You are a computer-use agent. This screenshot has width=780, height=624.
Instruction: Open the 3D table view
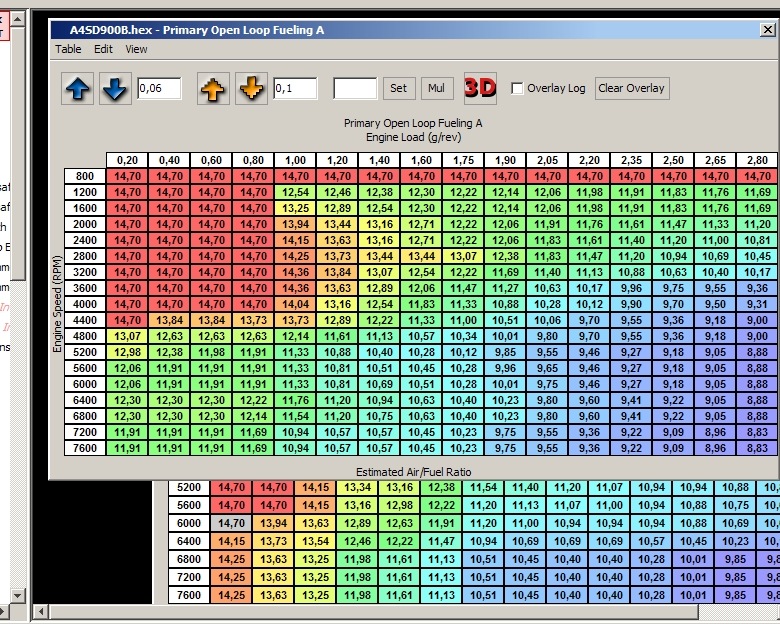point(480,89)
